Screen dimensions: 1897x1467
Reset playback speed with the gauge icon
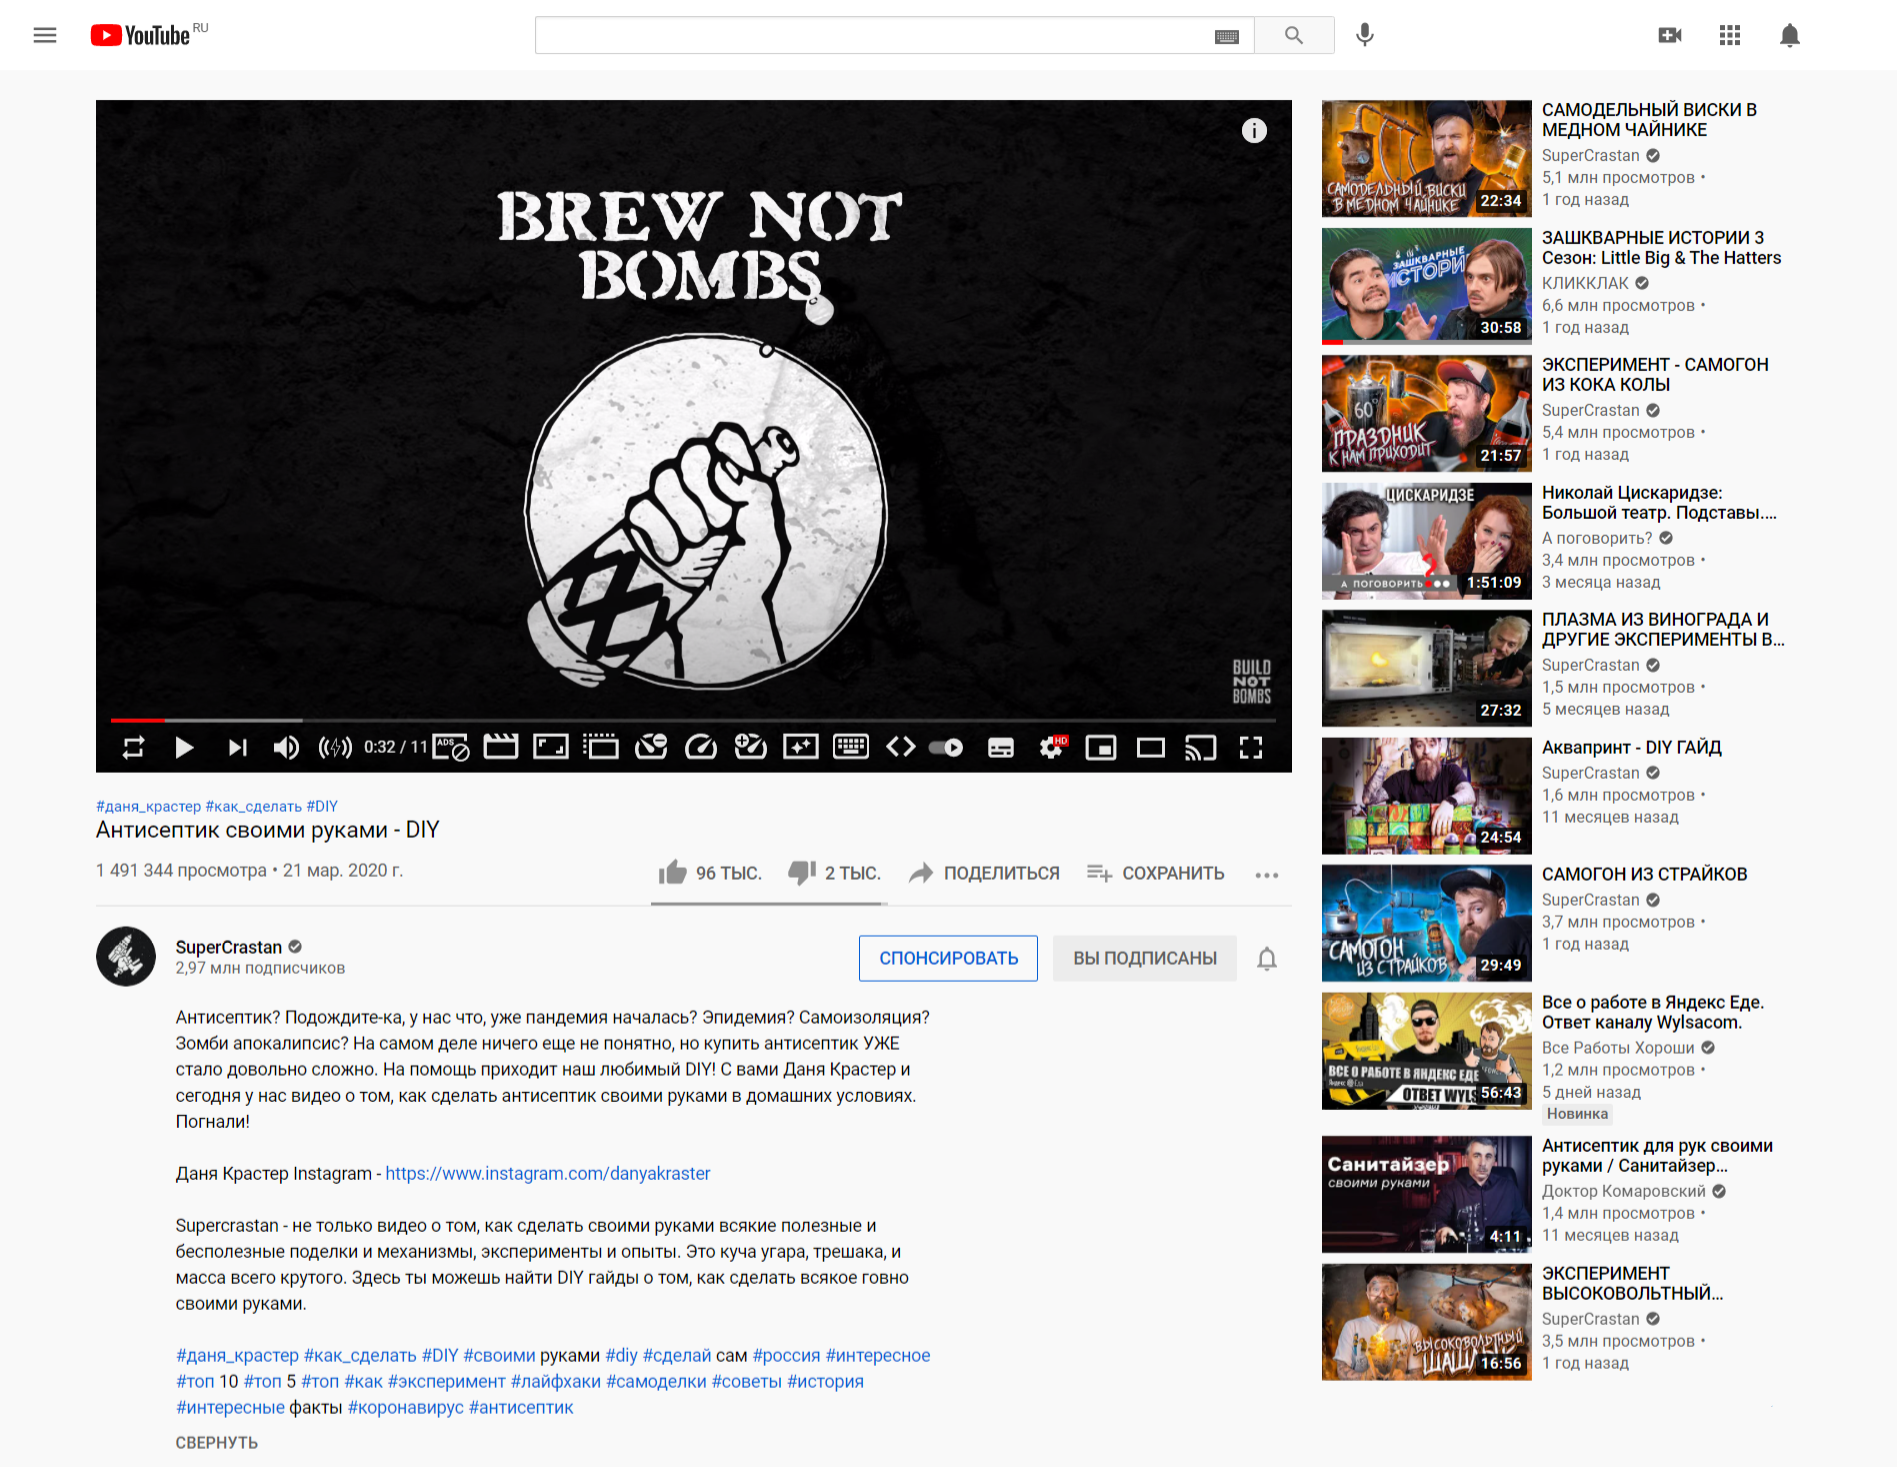coord(701,747)
